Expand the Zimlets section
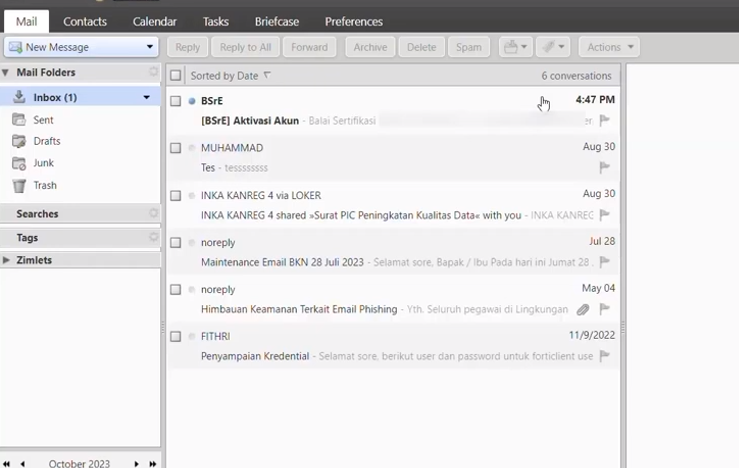 click(6, 260)
